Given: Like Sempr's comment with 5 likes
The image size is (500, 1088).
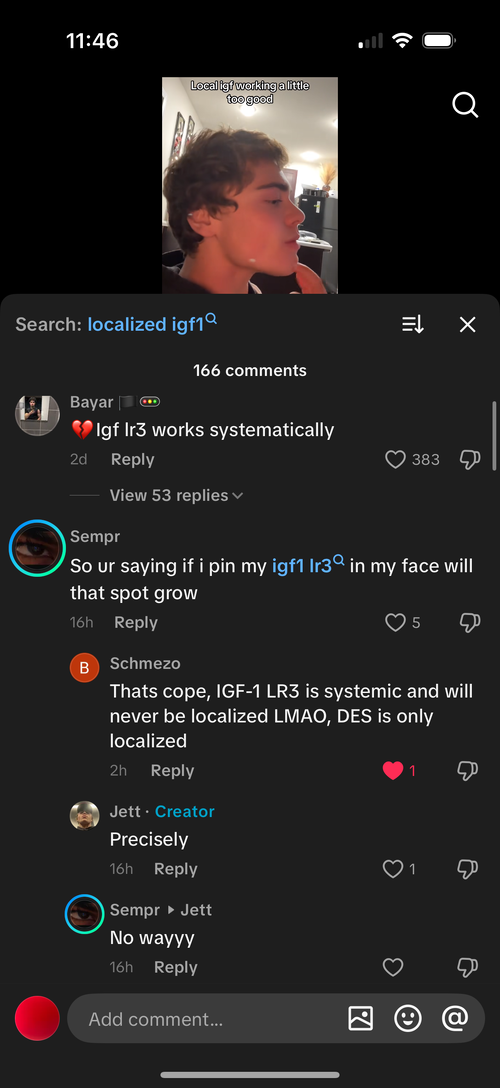Looking at the screenshot, I should pos(395,622).
